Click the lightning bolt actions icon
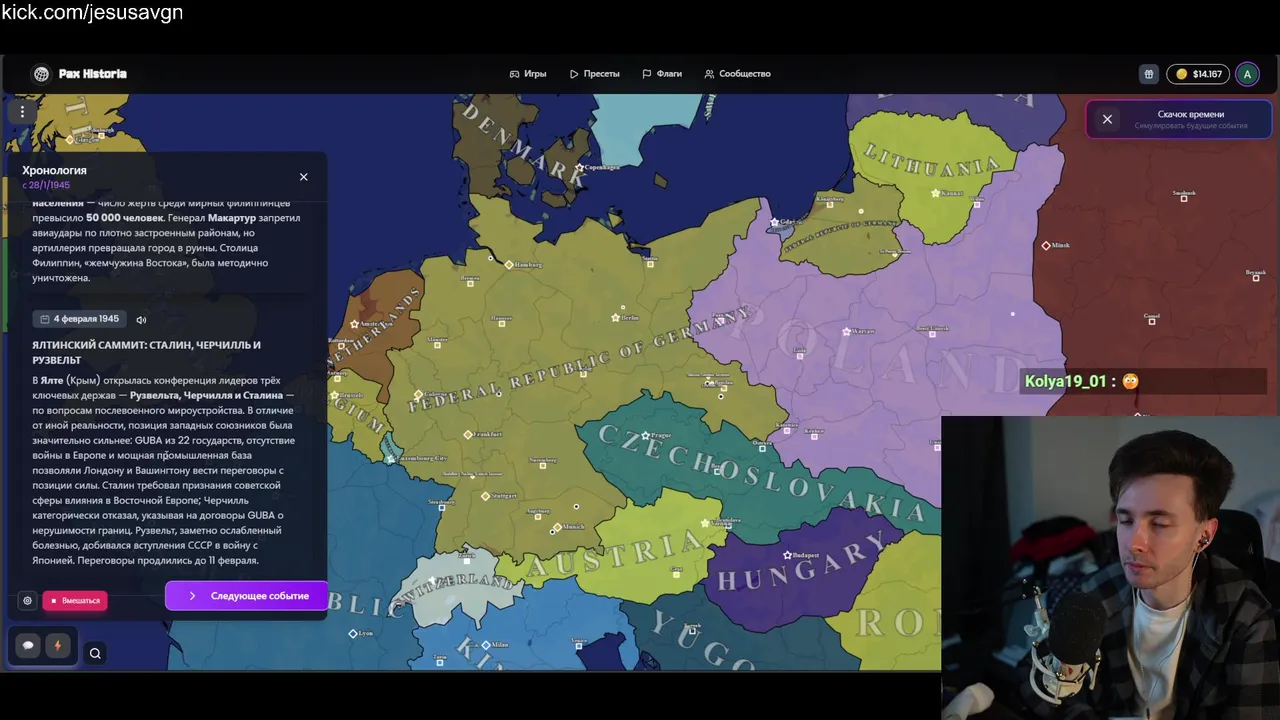 57,646
